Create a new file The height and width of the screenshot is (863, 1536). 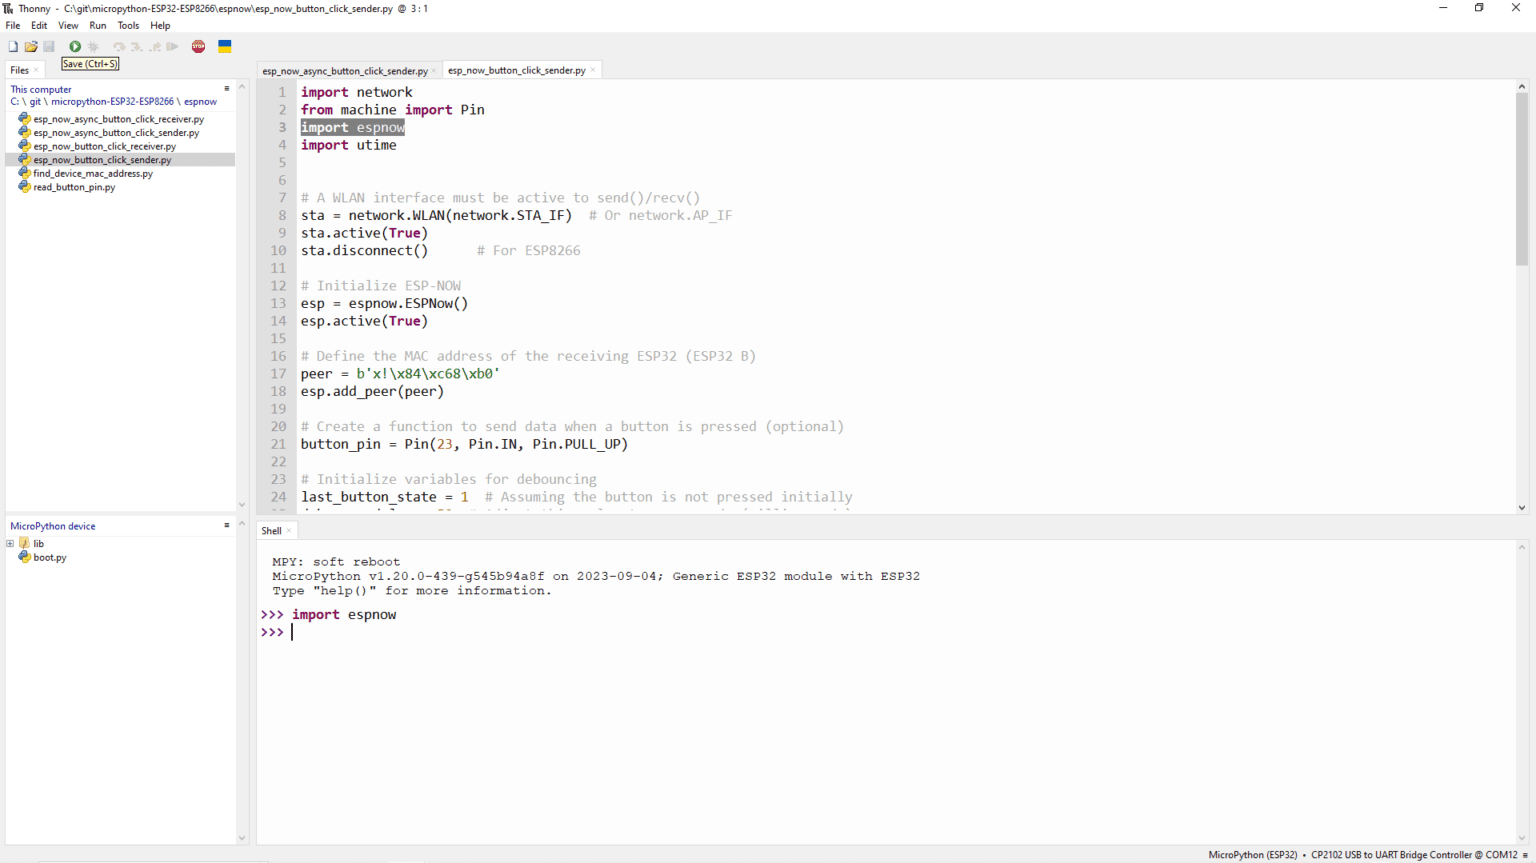[x=13, y=46]
